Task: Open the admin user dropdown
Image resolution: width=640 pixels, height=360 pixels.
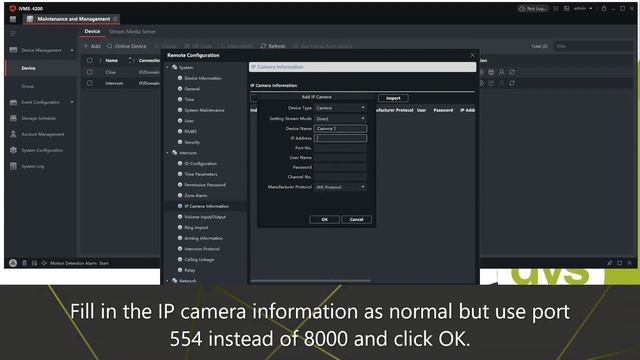Action: pos(583,8)
